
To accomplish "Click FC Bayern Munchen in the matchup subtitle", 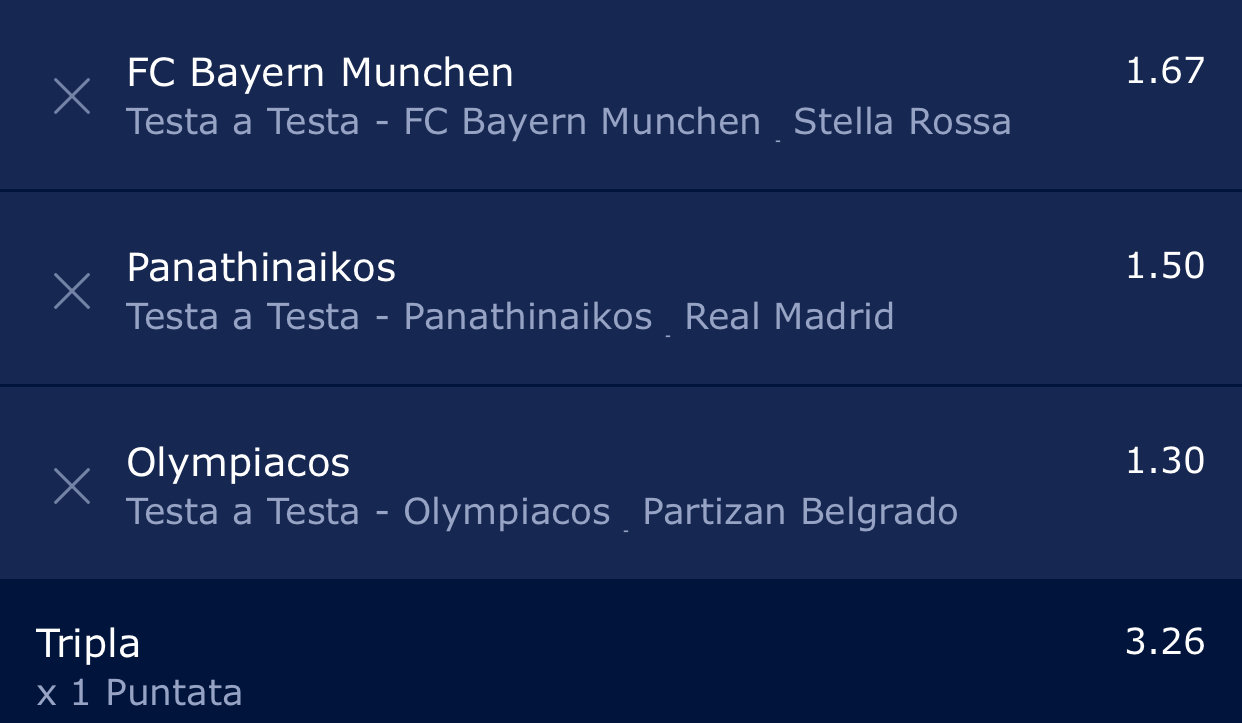I will pos(582,123).
